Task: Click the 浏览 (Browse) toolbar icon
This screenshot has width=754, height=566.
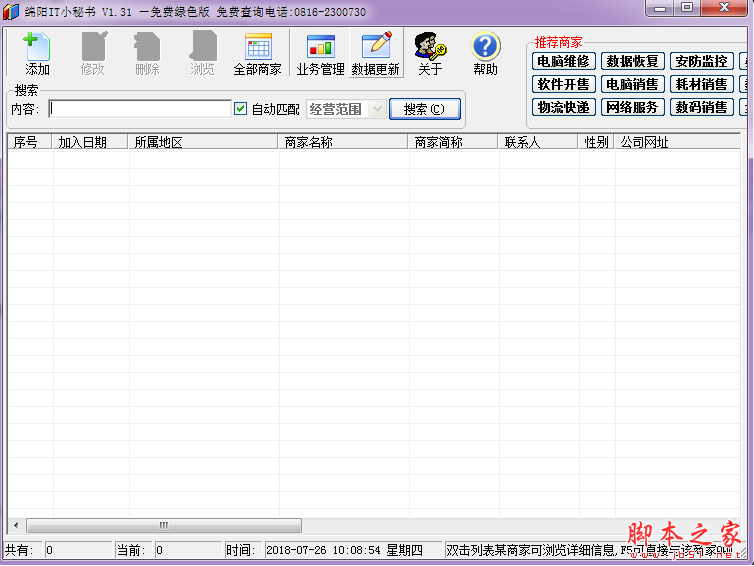Action: tap(202, 53)
